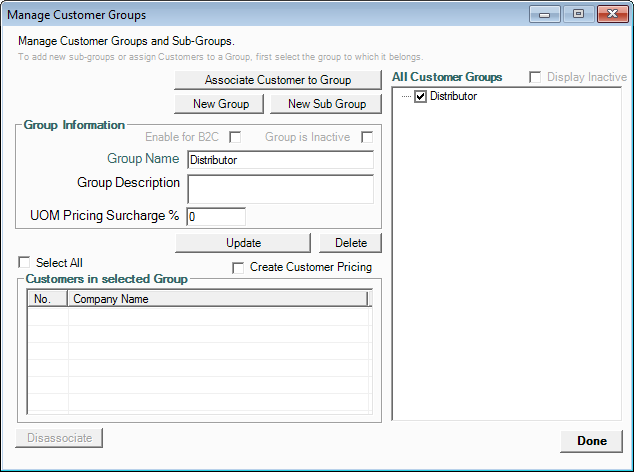This screenshot has width=634, height=472.
Task: Click the Update button
Action: pyautogui.click(x=243, y=243)
